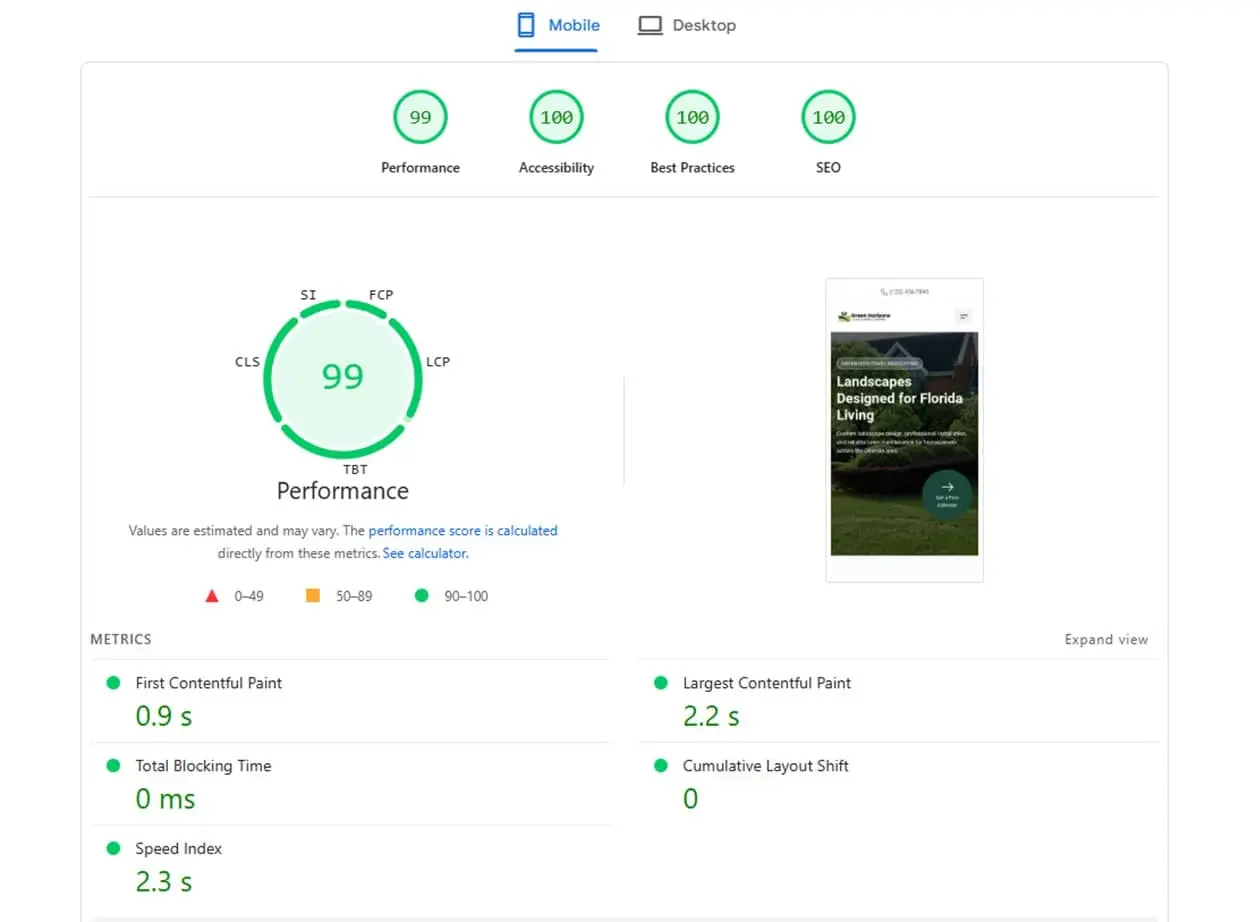Screen dimensions: 1260x922
Task: Click the Accessibility score circle of 100
Action: (556, 116)
